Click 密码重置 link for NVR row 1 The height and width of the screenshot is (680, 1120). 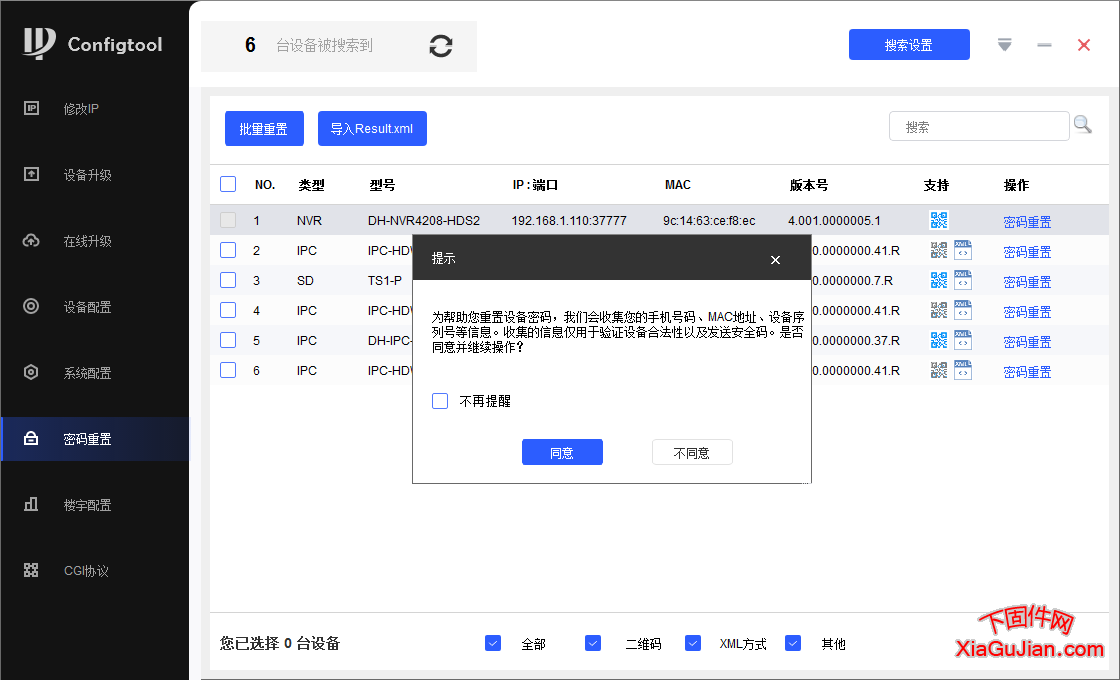(1027, 221)
